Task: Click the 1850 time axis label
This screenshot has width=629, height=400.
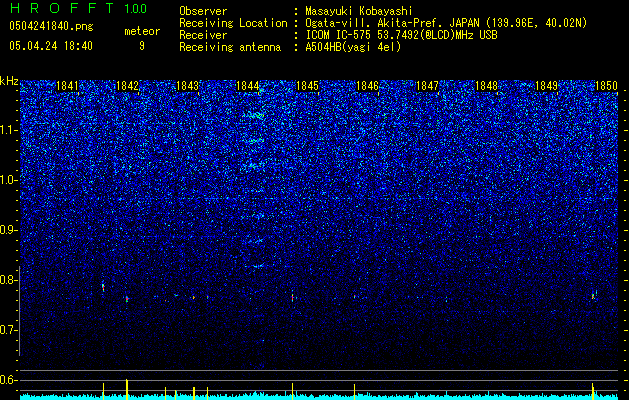Action: (x=606, y=86)
